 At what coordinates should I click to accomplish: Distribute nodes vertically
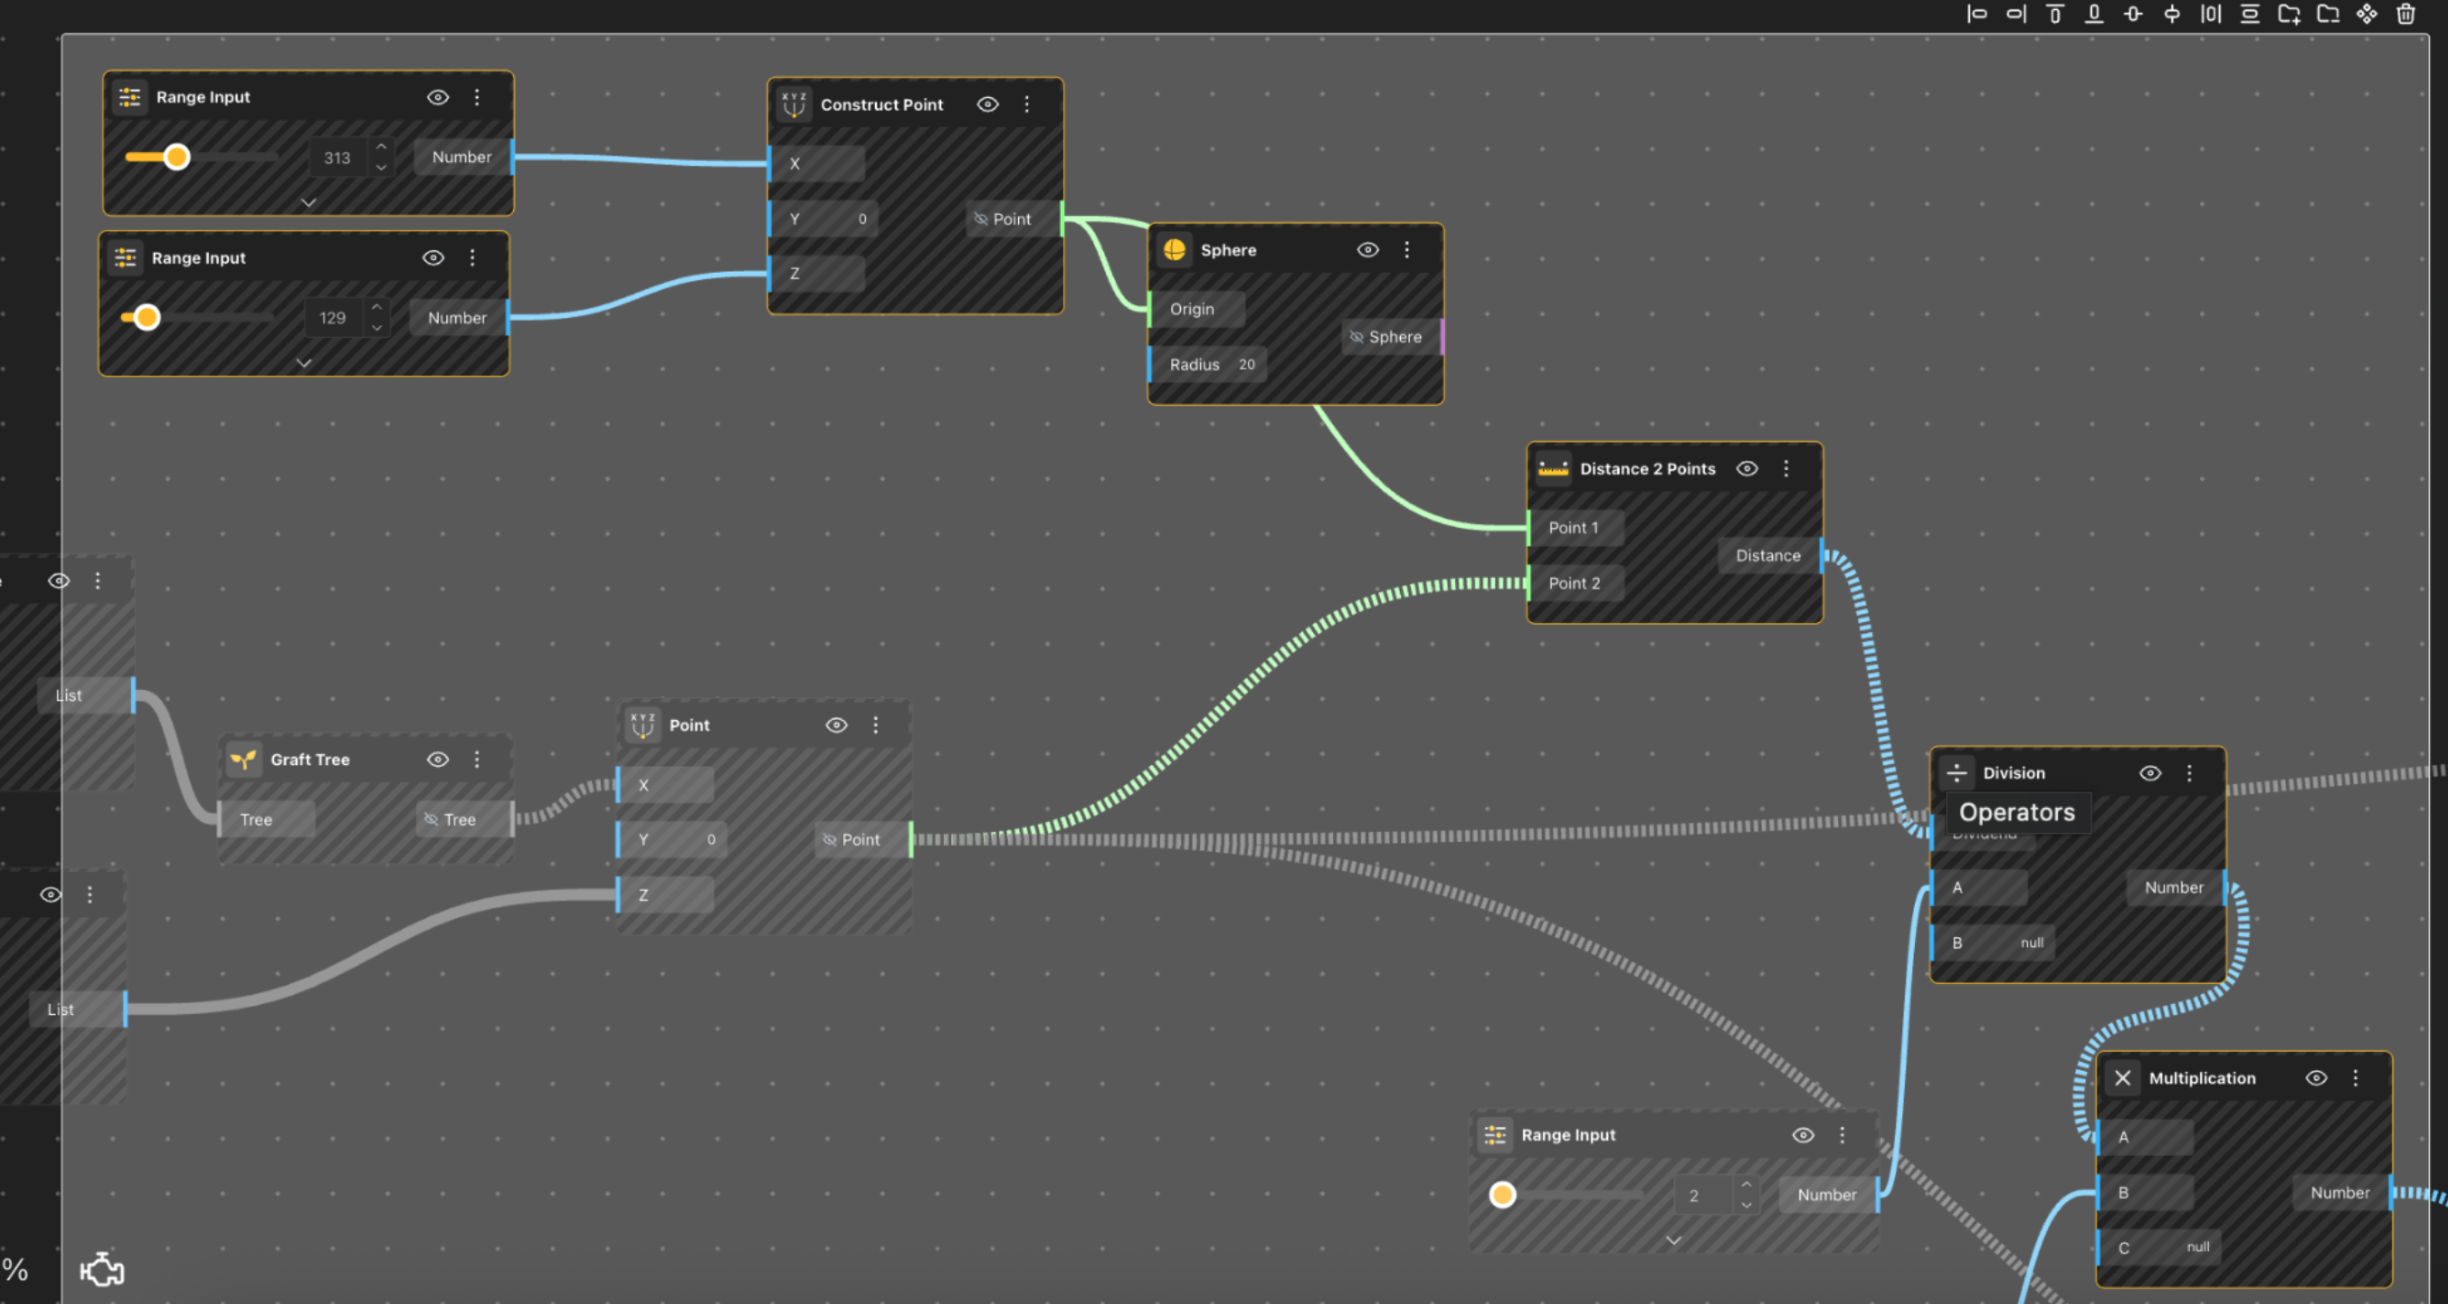(x=2249, y=14)
